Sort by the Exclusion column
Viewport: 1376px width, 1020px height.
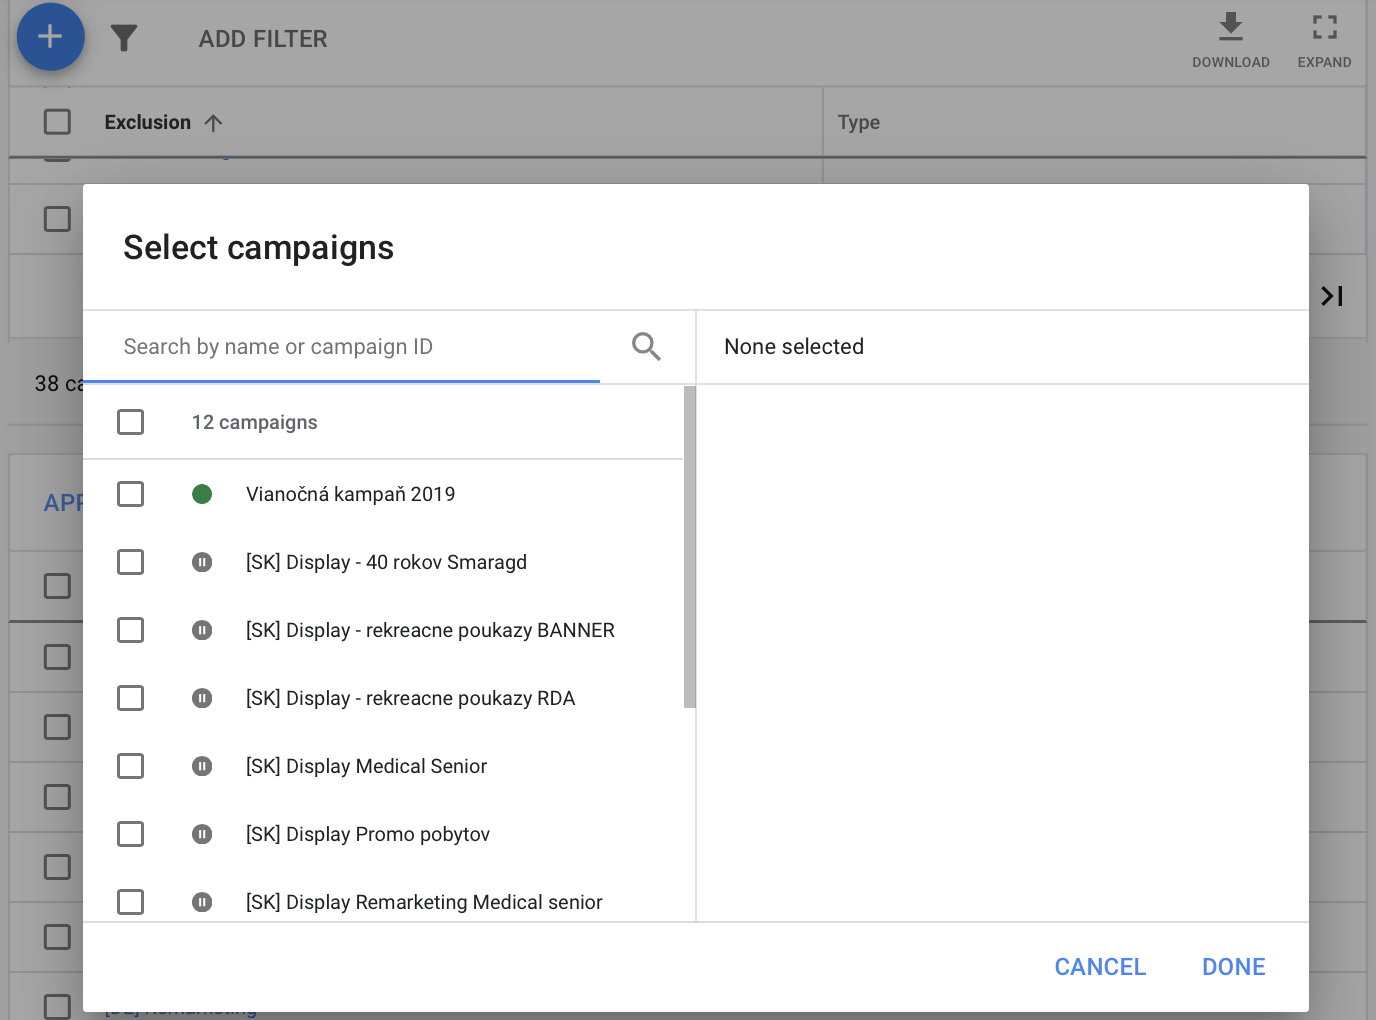[148, 122]
